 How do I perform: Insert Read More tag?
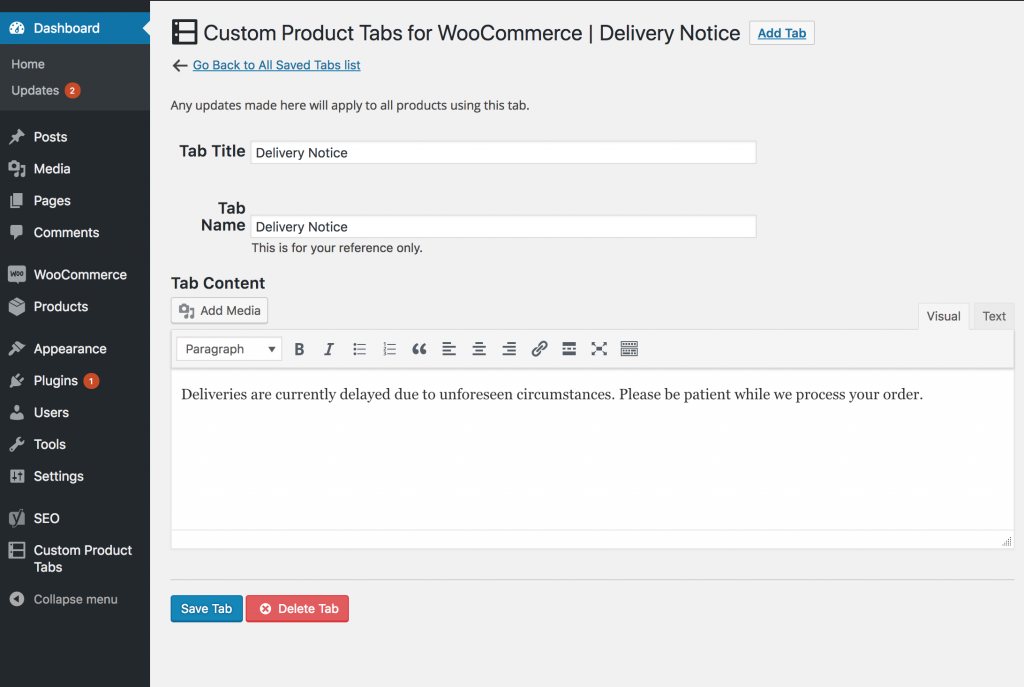tap(569, 349)
